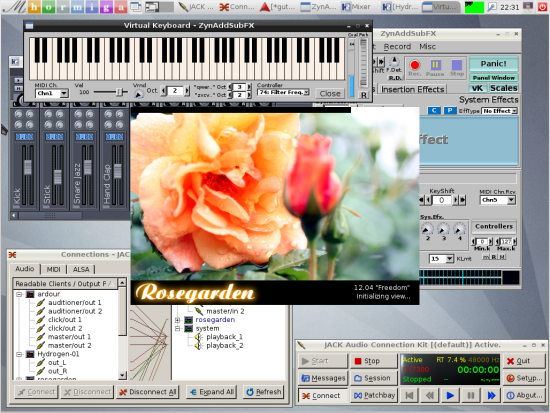
Task: Toggle the 'R' key-limit button near Min.k
Action: pyautogui.click(x=494, y=257)
